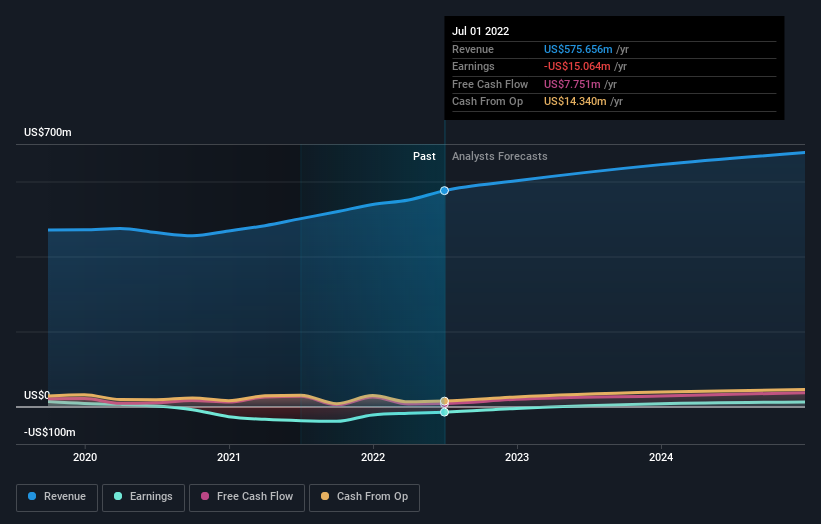821x524 pixels.
Task: Click the Jul 01 2022 tooltip date
Action: pyautogui.click(x=481, y=31)
